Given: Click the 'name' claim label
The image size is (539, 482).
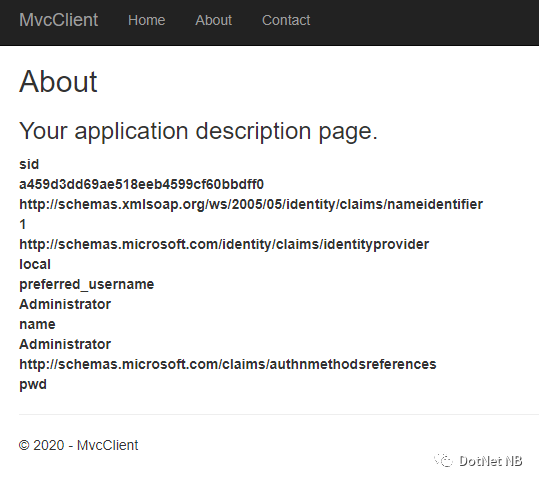Looking at the screenshot, I should tap(37, 325).
